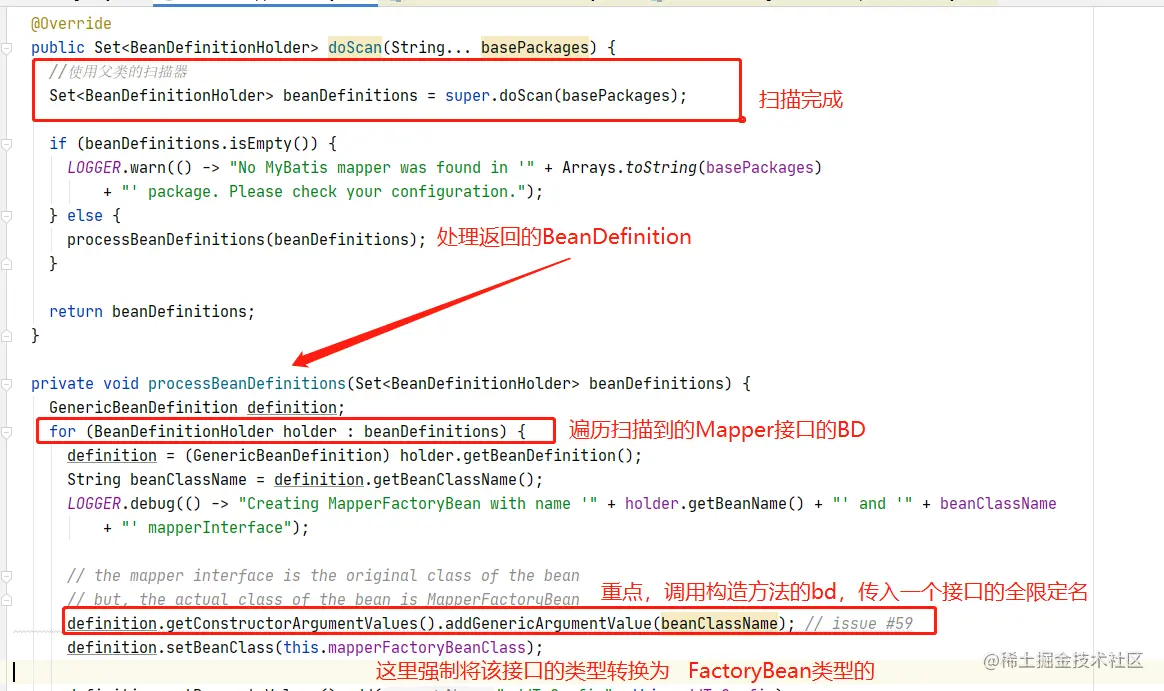Click the setBeanClass method call

click(x=220, y=647)
